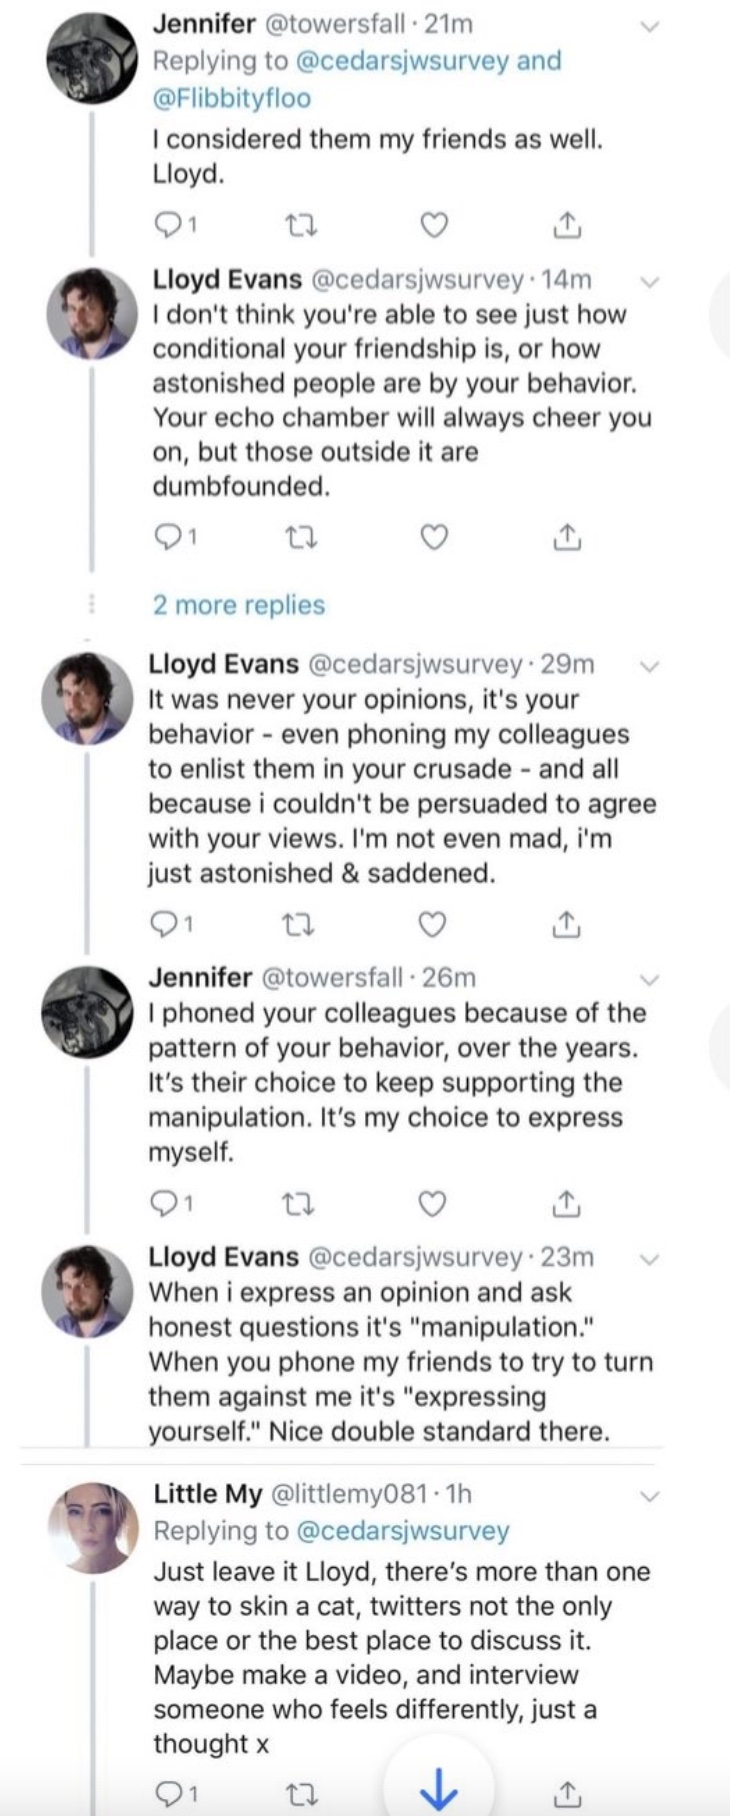Reply to Jennifer's 26m tweet
Image resolution: width=730 pixels, height=1816 pixels.
click(172, 1203)
